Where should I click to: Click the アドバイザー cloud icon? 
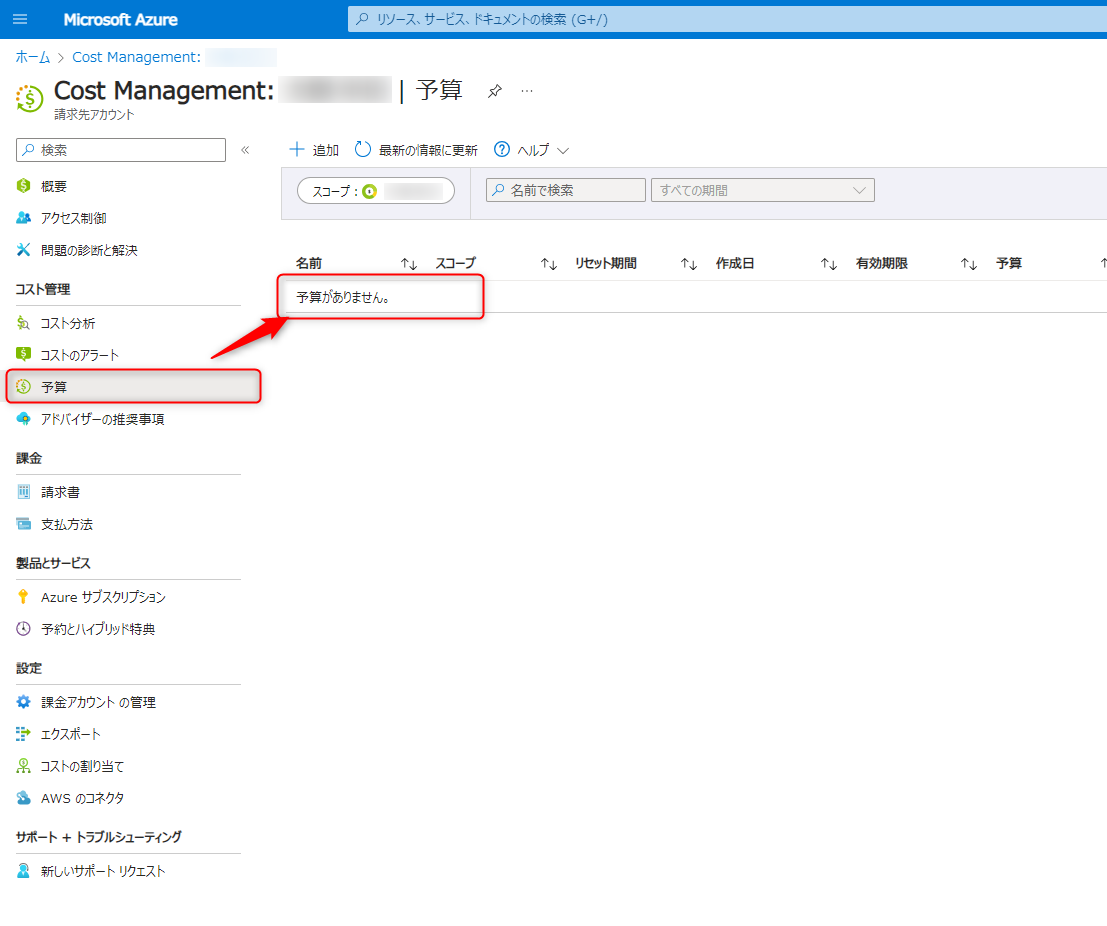pos(23,419)
